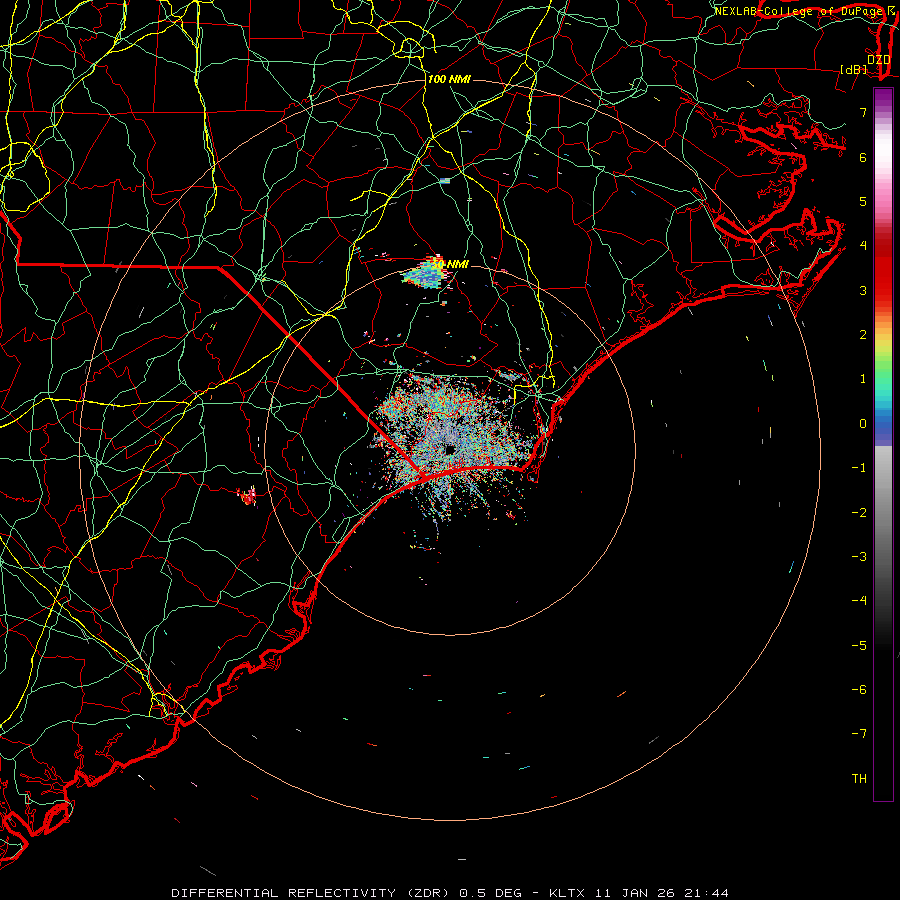The image size is (900, 900).
Task: Click the 50 NMI range ring label
Action: [x=450, y=264]
